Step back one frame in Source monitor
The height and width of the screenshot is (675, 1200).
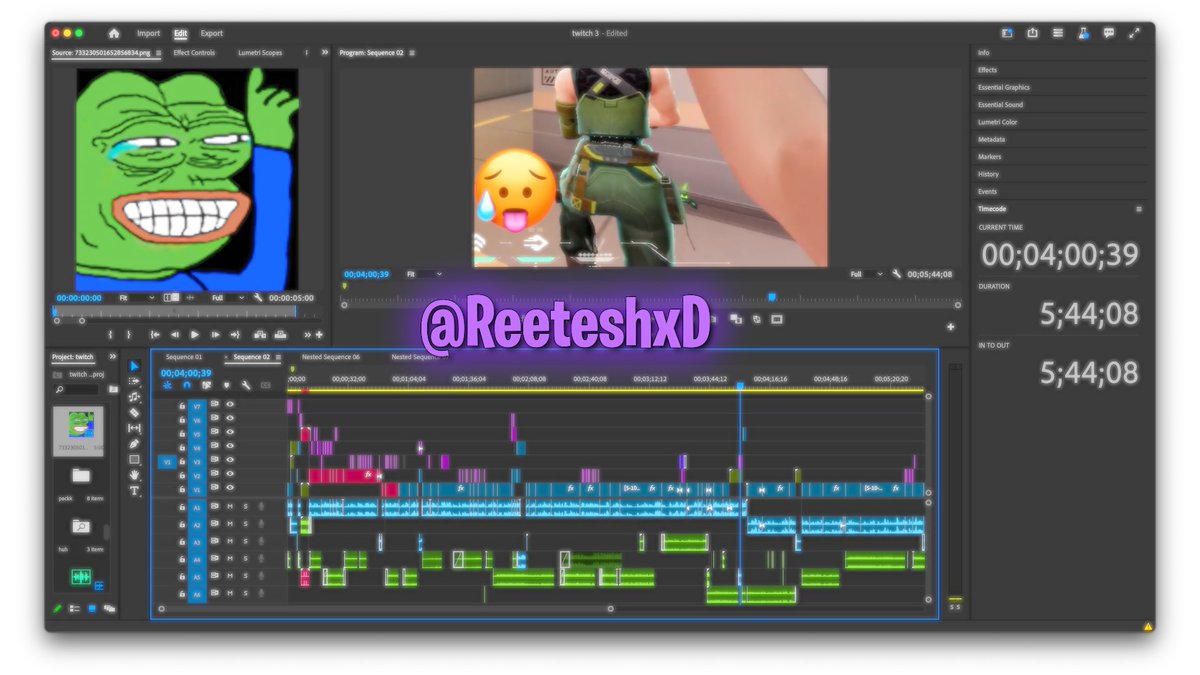tap(175, 335)
